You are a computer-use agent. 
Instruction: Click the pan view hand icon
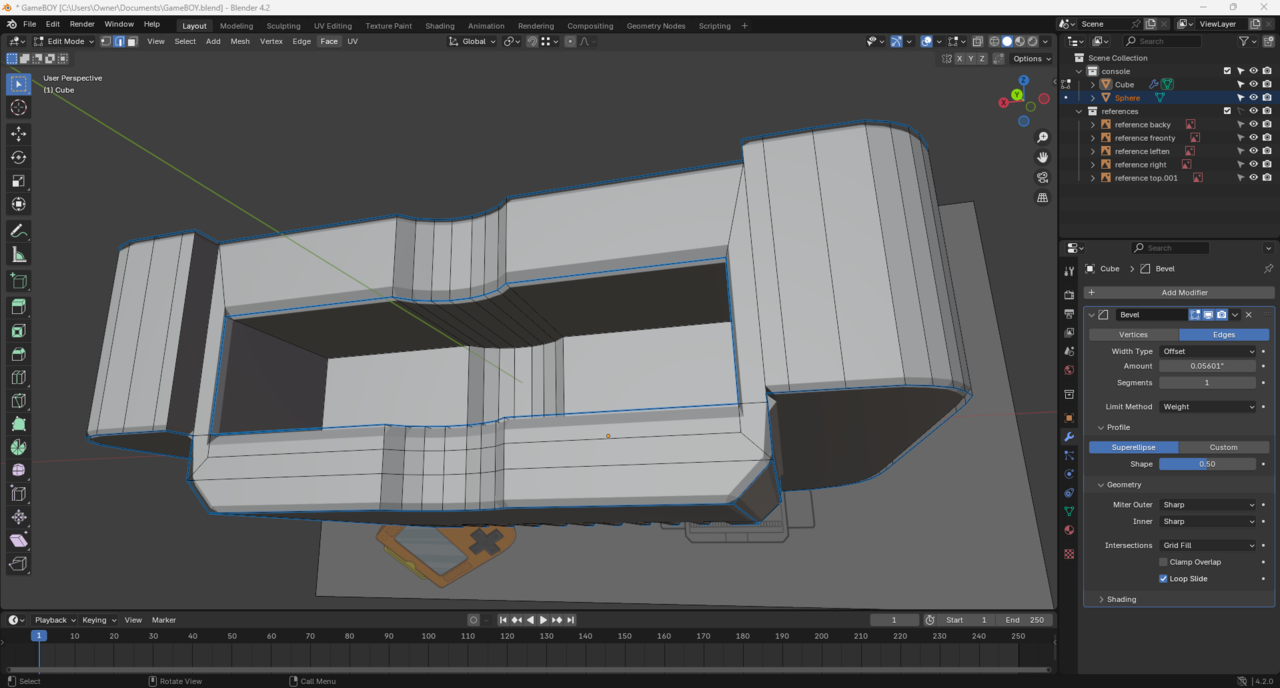(1042, 157)
